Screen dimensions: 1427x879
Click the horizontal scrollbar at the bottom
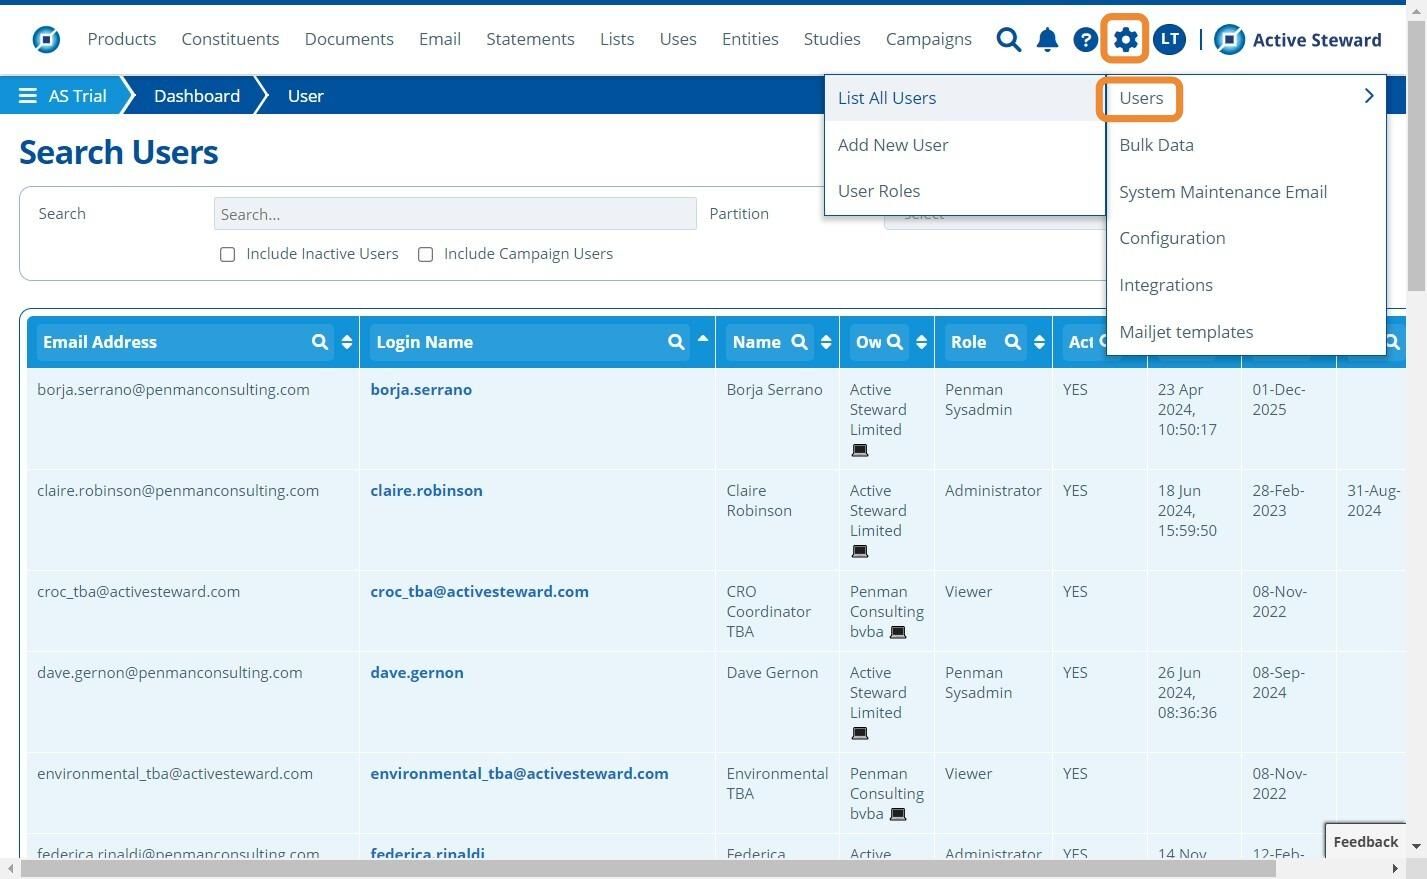(x=648, y=869)
